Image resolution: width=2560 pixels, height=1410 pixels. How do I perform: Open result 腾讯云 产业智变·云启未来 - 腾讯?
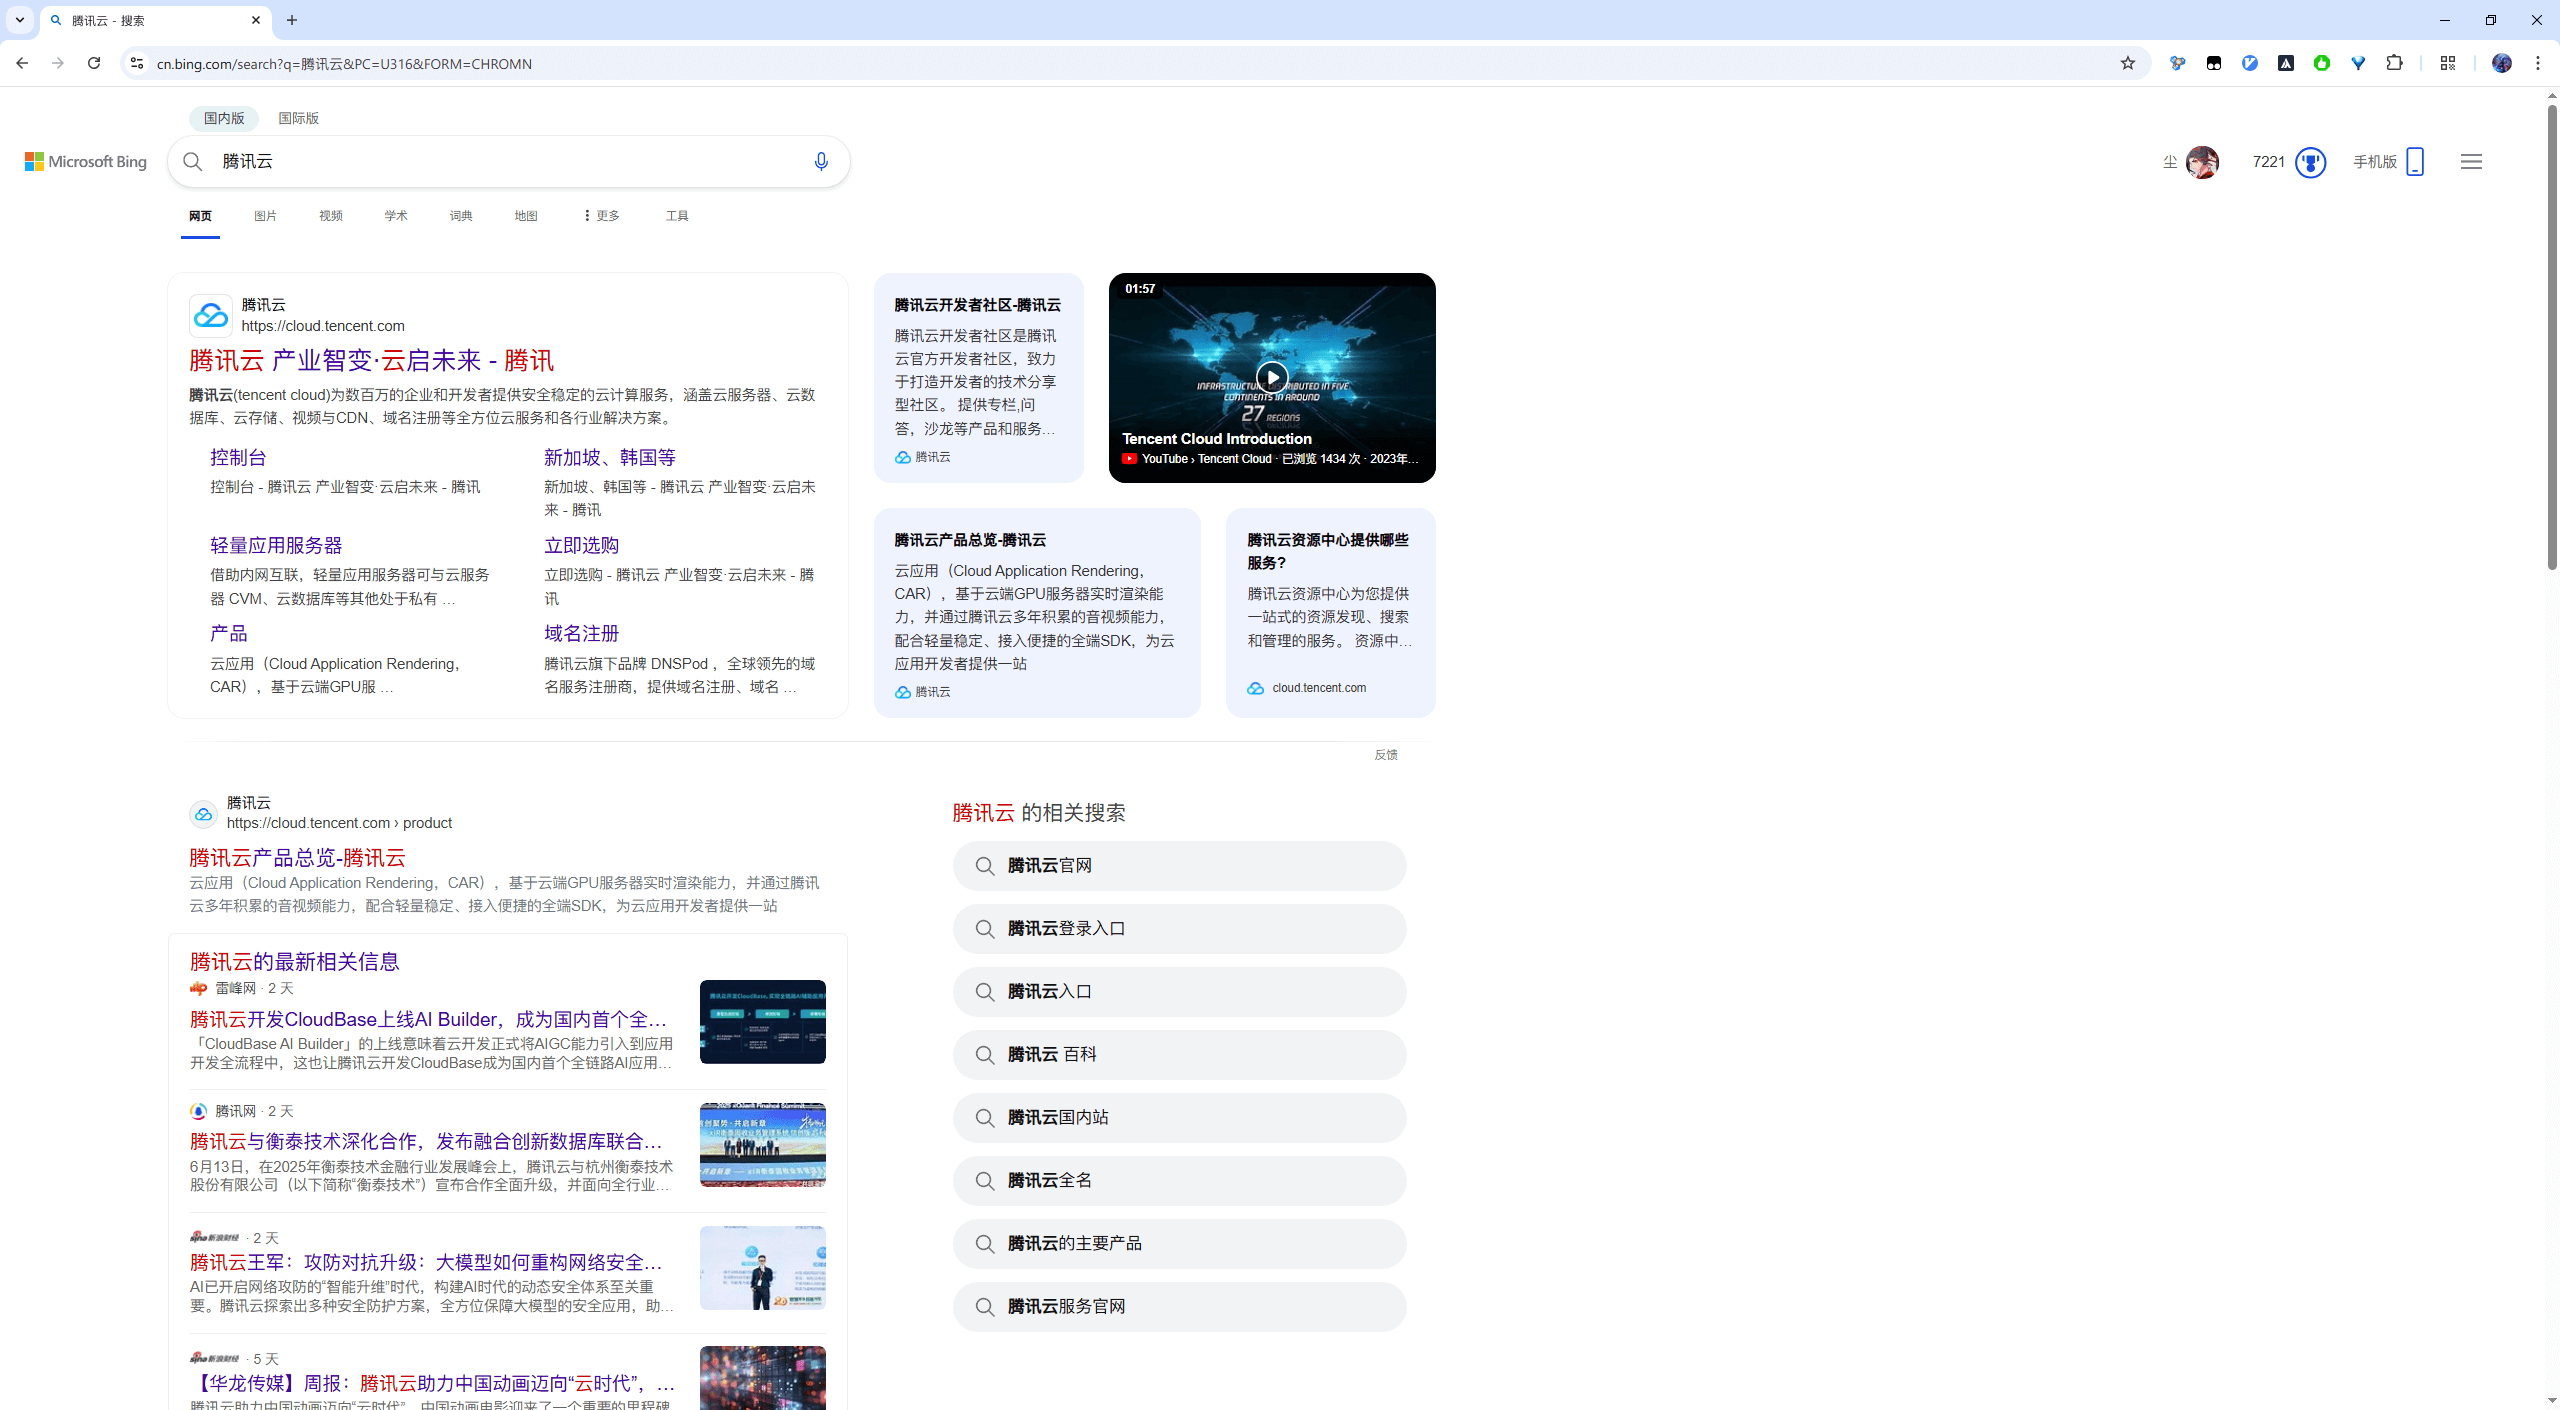(372, 361)
